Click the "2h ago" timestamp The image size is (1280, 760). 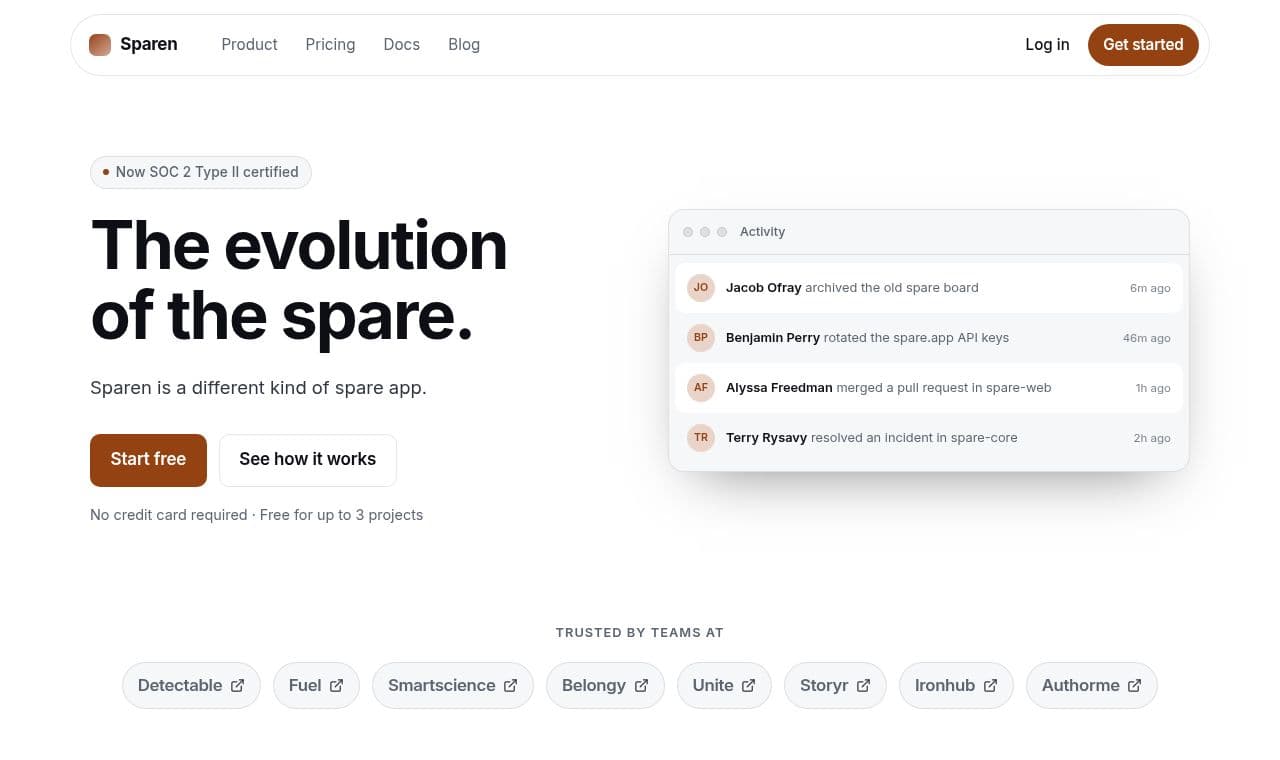(x=1152, y=438)
